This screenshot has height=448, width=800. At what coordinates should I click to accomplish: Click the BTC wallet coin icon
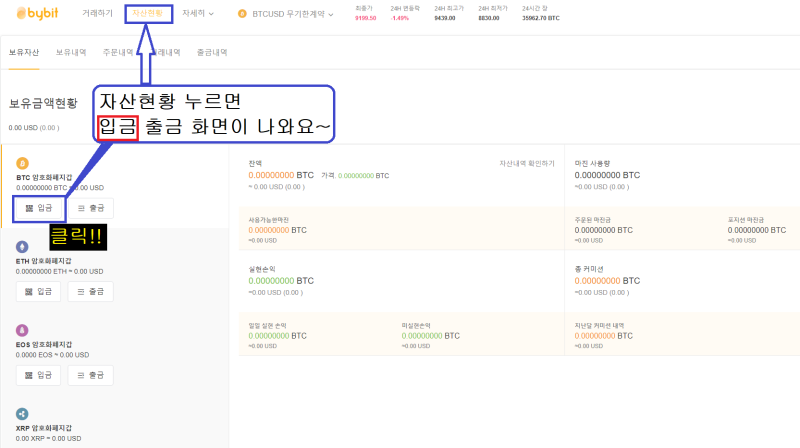click(x=22, y=163)
